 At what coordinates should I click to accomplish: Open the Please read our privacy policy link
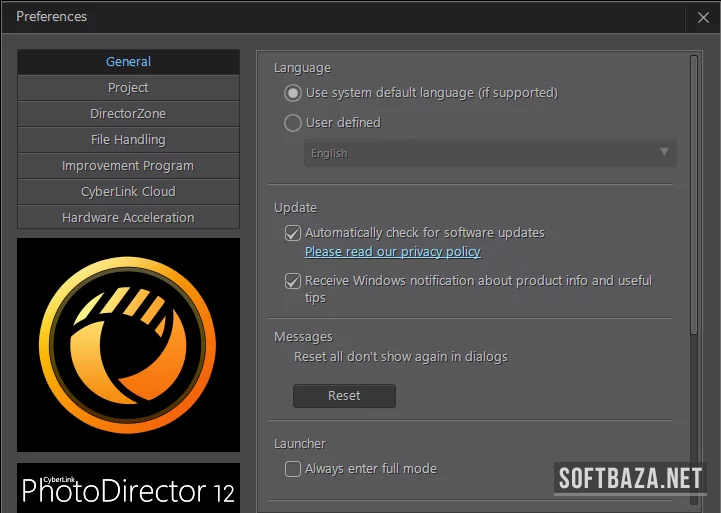tap(392, 252)
